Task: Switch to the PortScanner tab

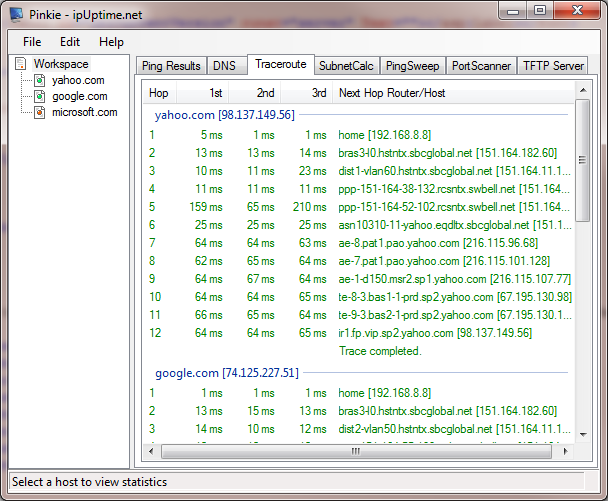Action: pyautogui.click(x=481, y=66)
